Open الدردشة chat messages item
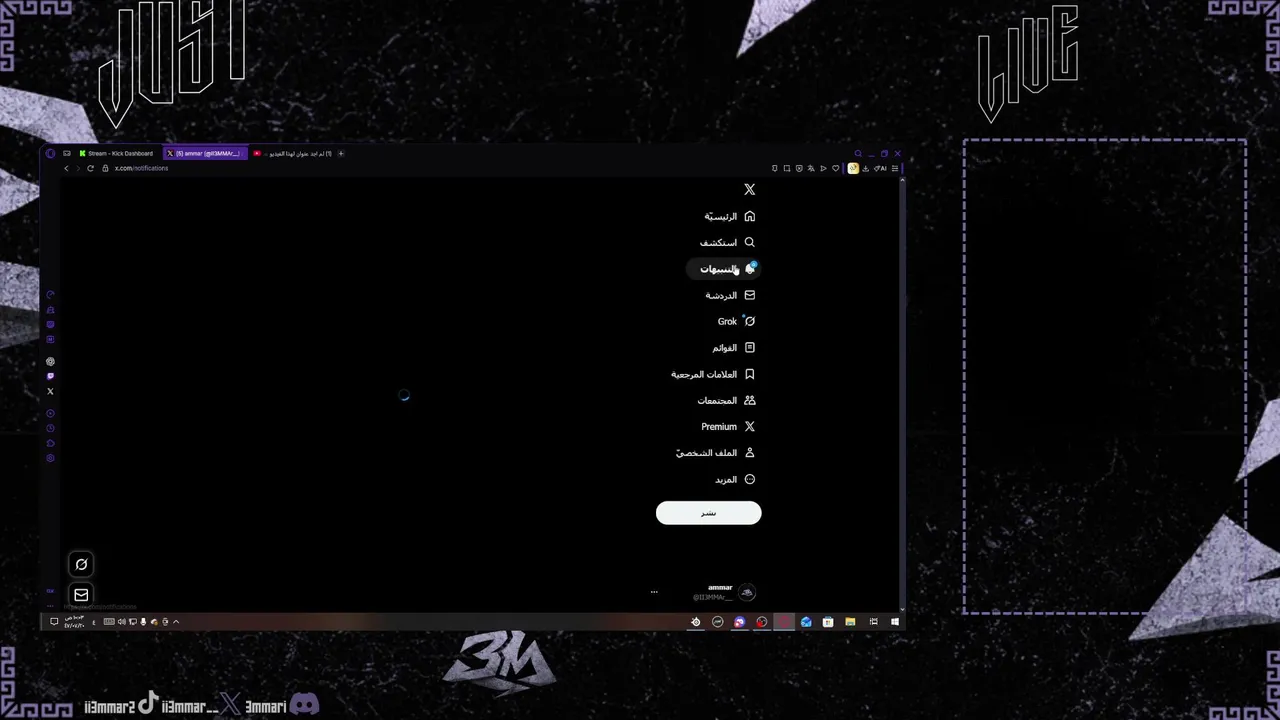The width and height of the screenshot is (1280, 720). pyautogui.click(x=730, y=295)
